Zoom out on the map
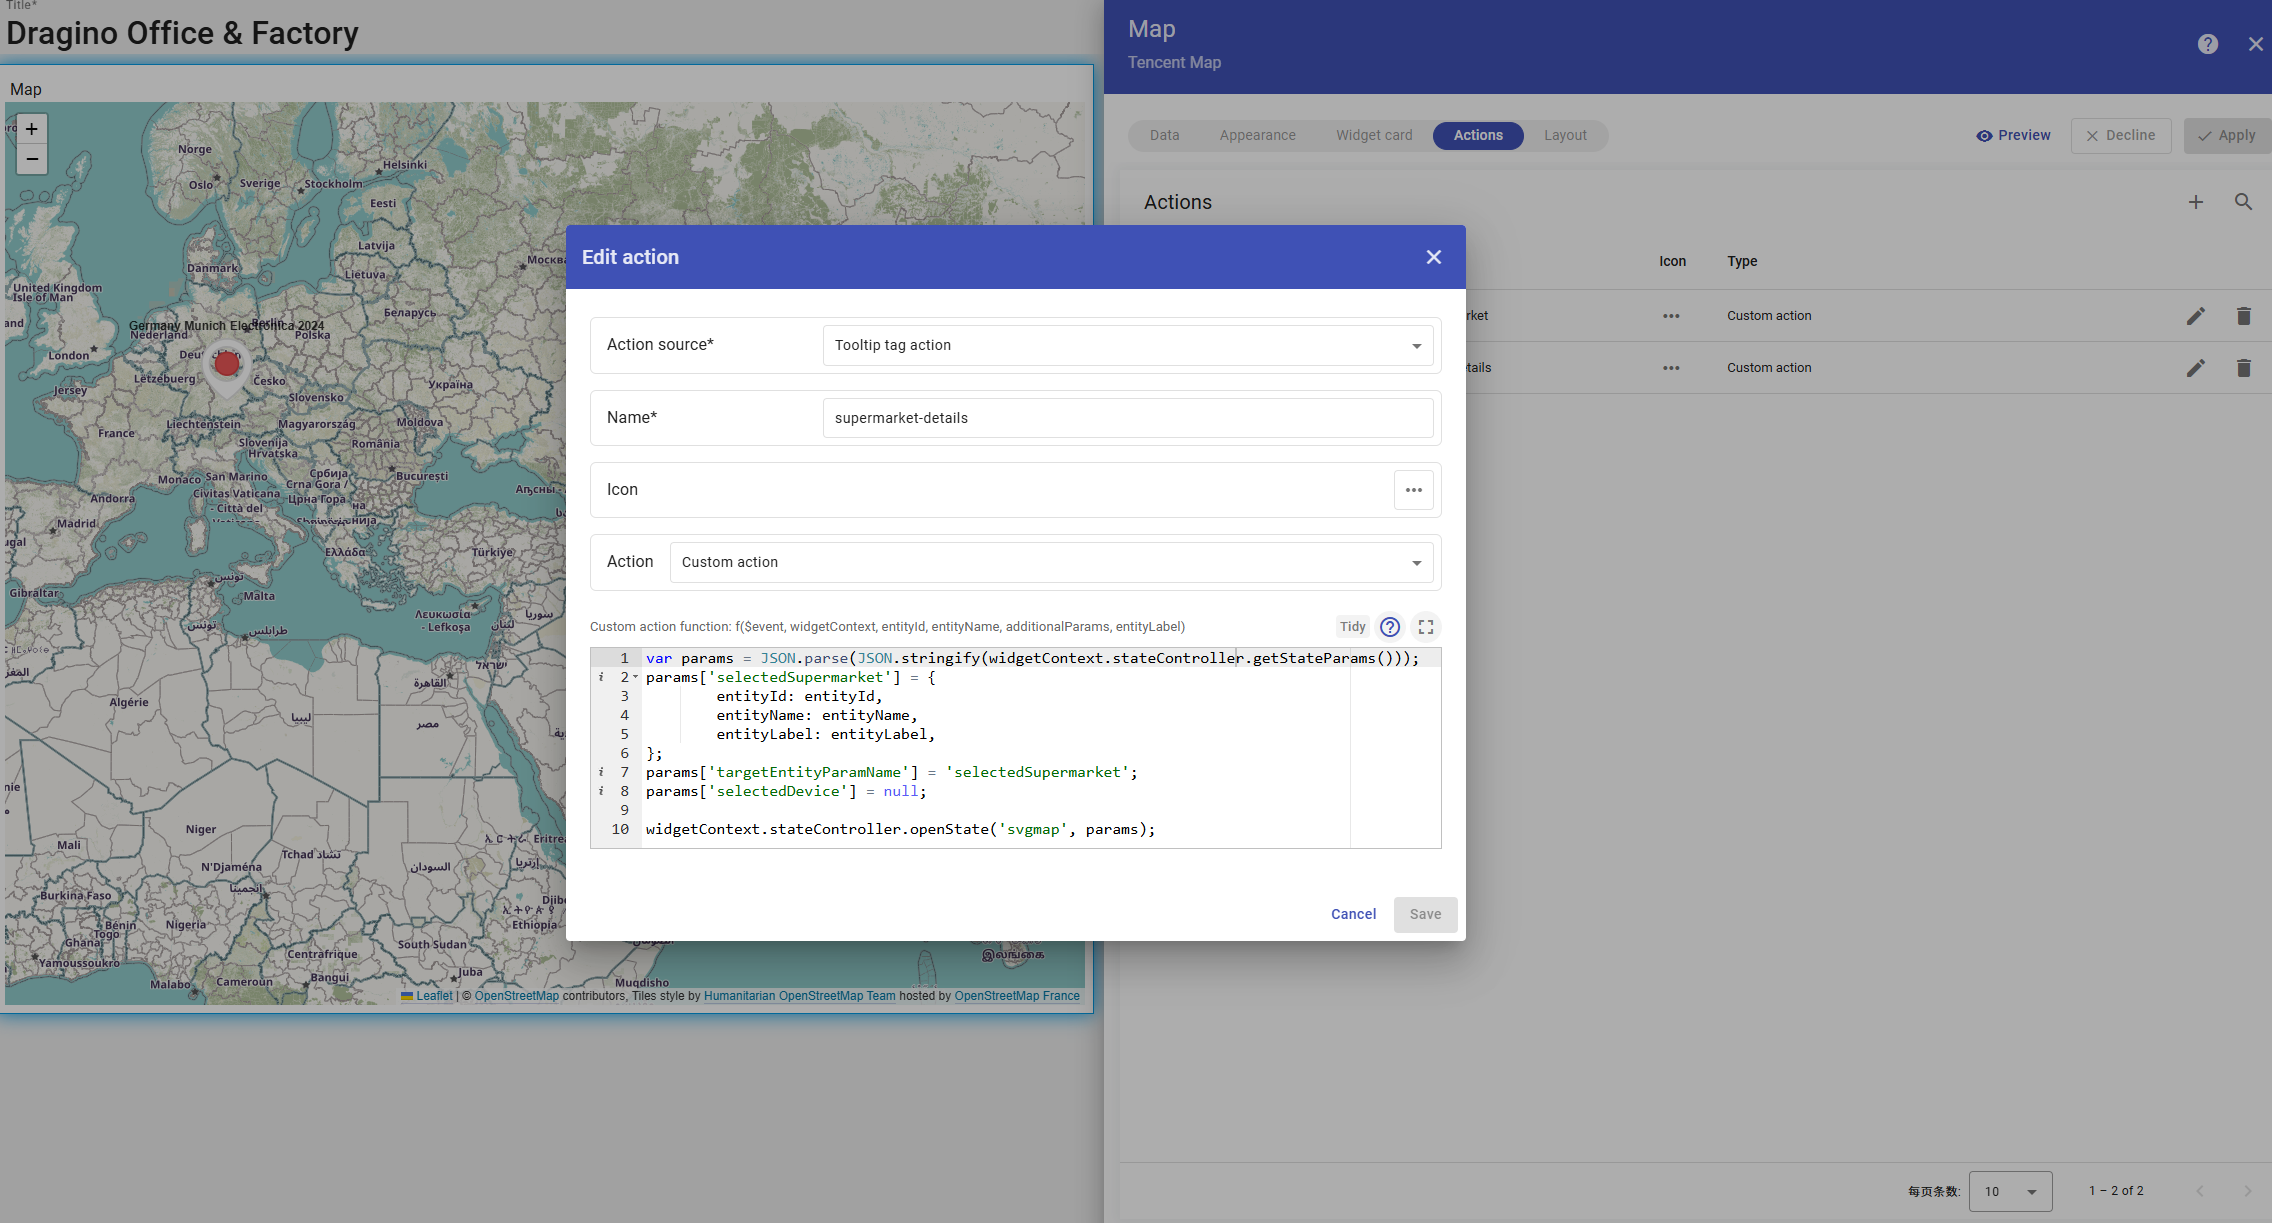The width and height of the screenshot is (2272, 1223). coord(32,159)
